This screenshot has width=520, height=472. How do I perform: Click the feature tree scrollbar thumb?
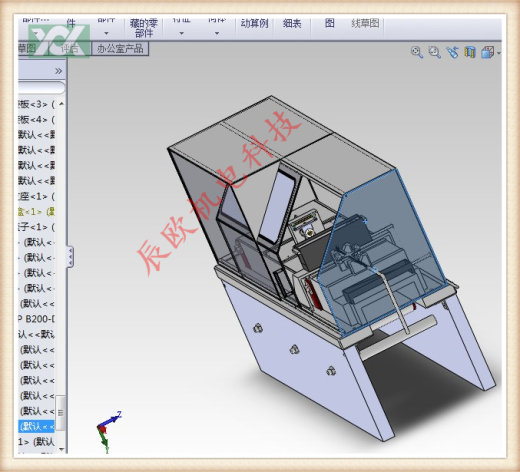coord(60,412)
